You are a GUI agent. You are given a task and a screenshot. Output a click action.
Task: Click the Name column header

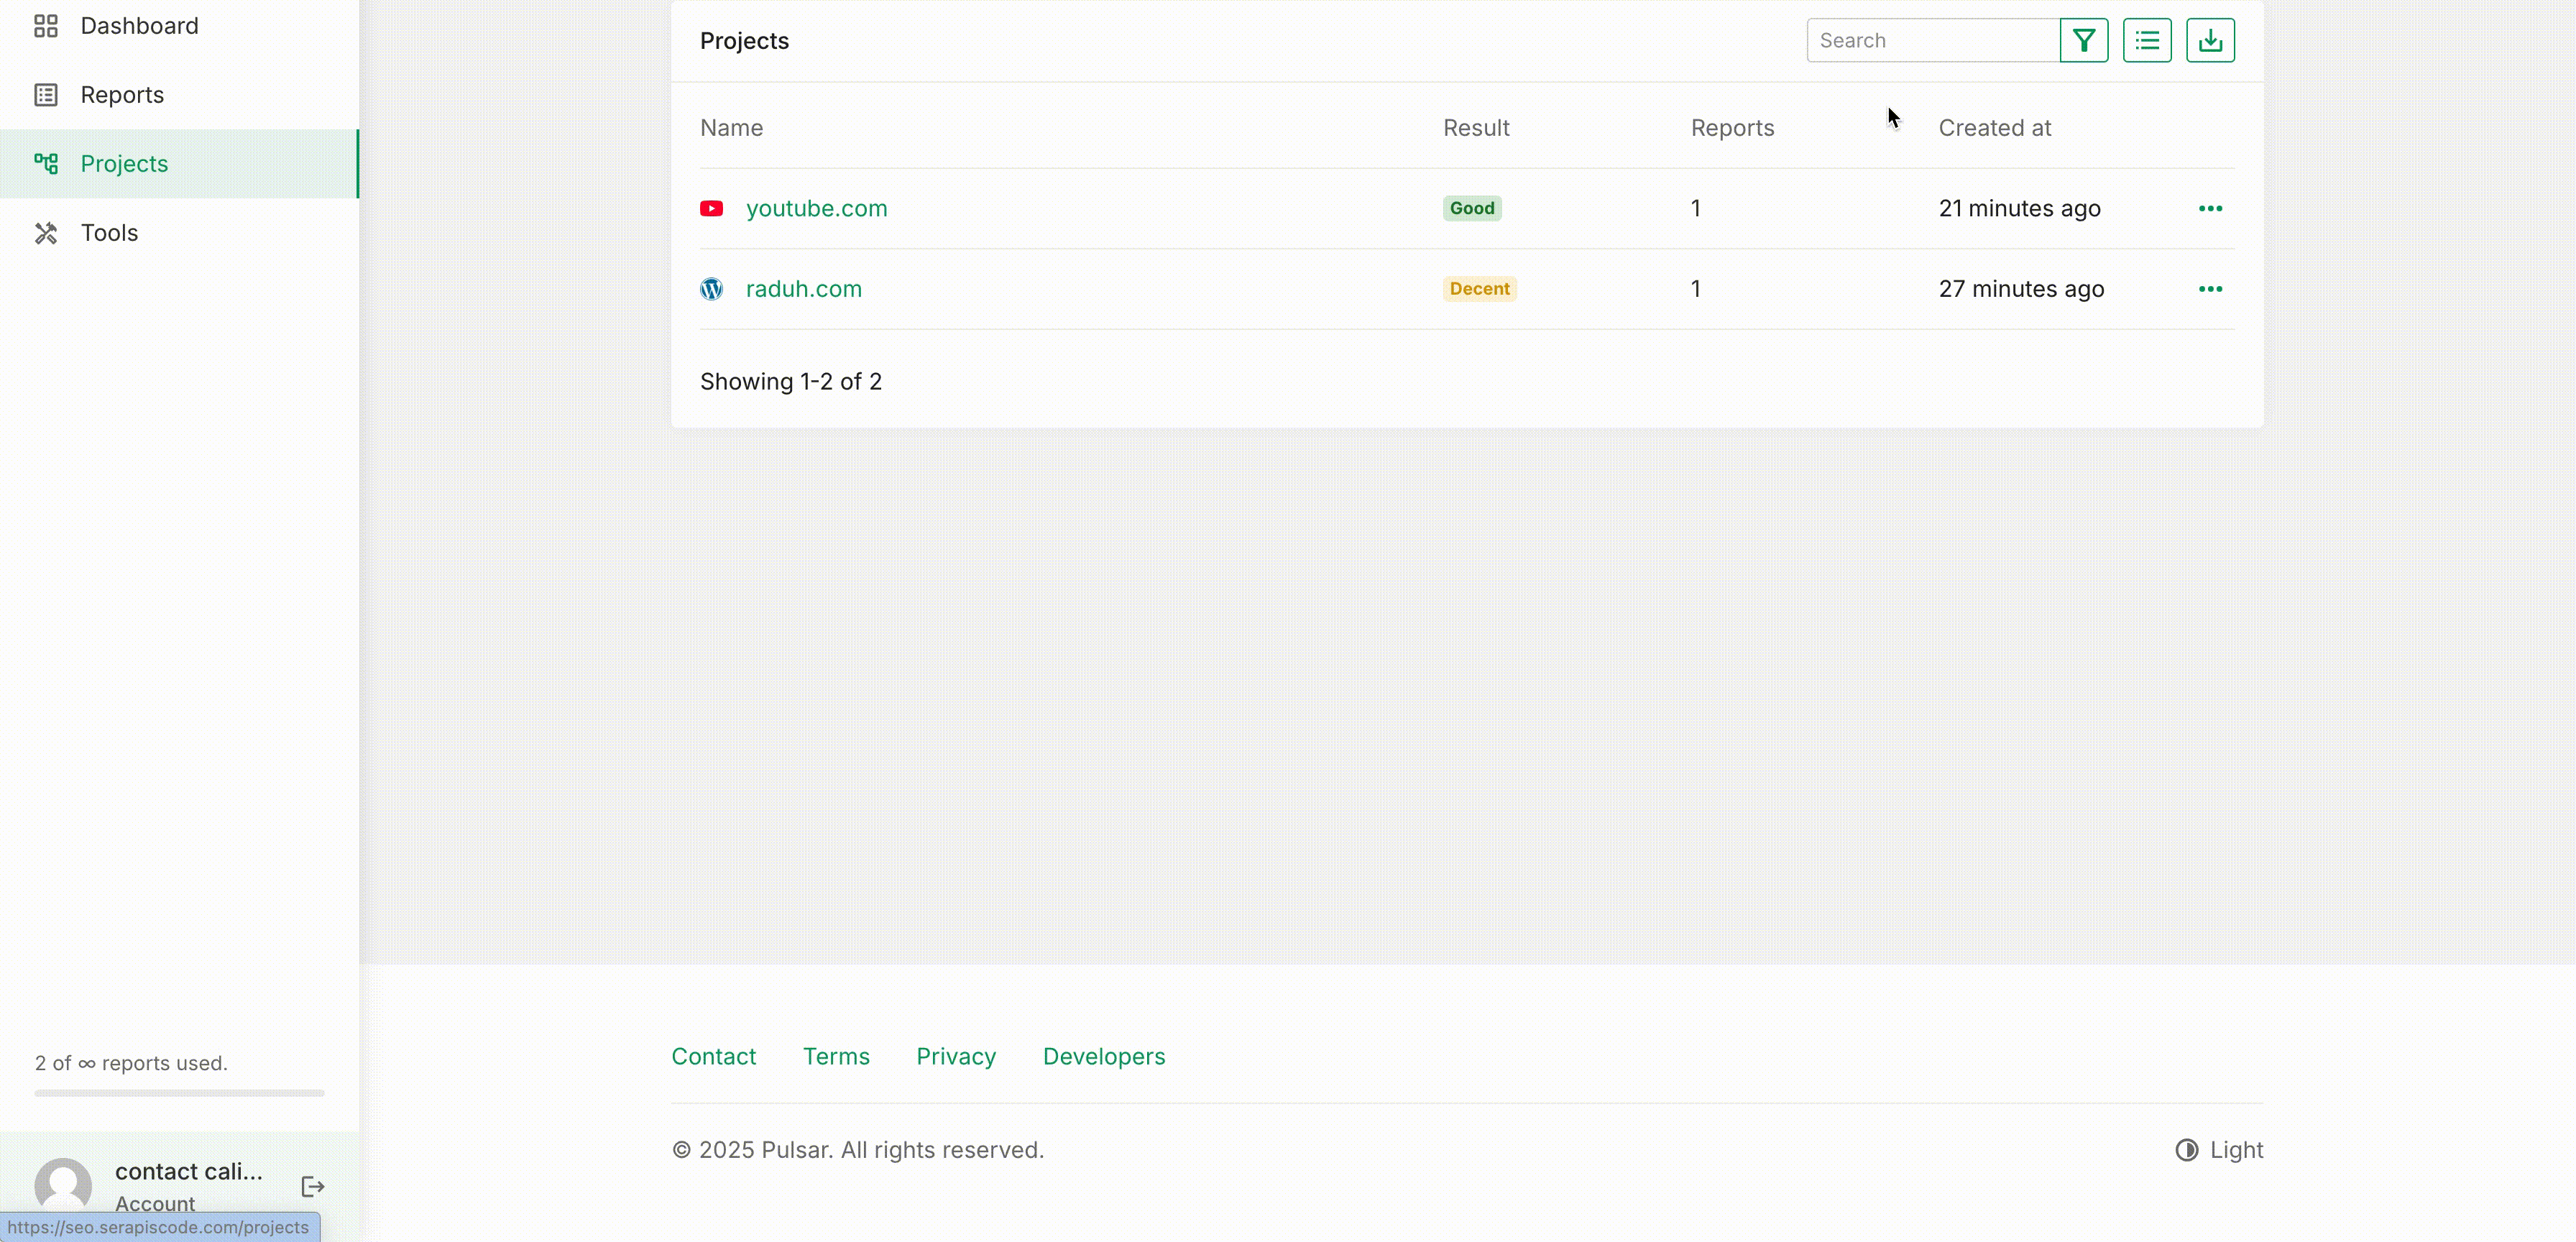click(x=731, y=128)
